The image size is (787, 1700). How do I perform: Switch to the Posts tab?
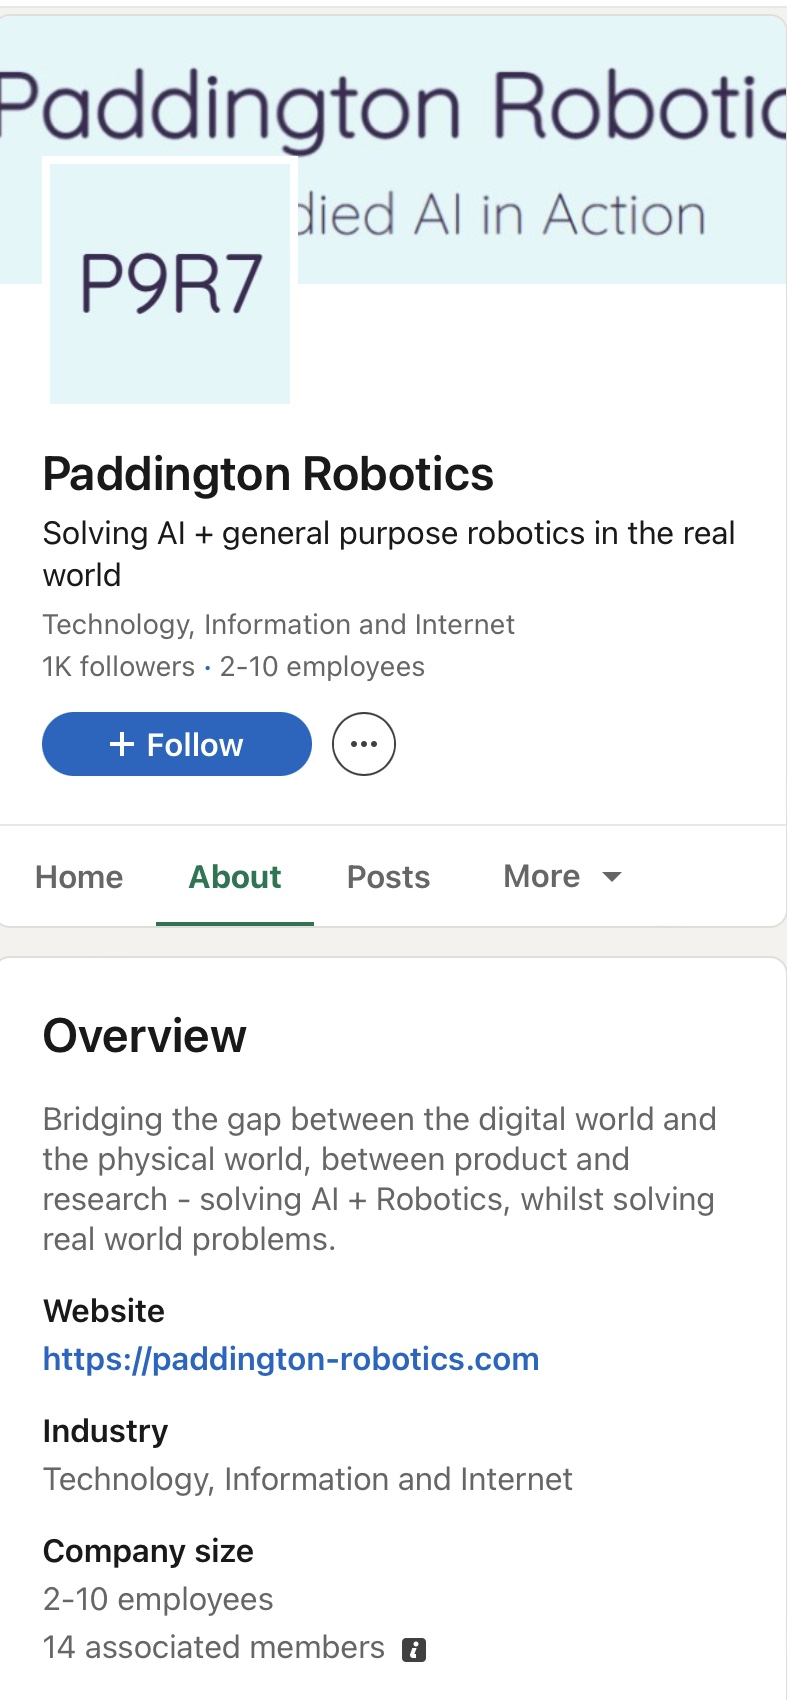point(388,877)
